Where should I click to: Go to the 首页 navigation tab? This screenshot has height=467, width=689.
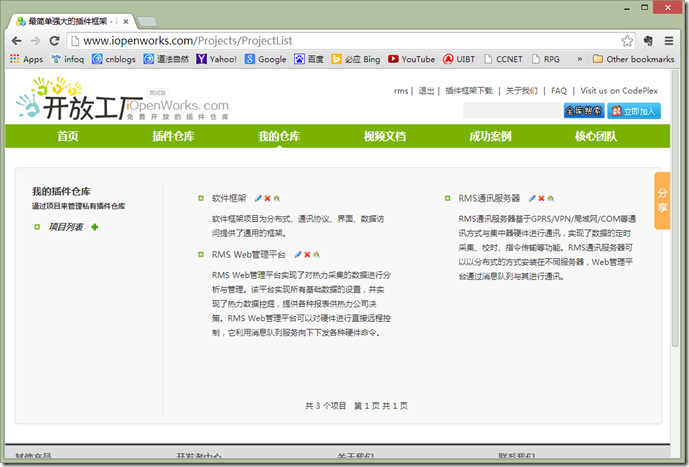(x=68, y=136)
